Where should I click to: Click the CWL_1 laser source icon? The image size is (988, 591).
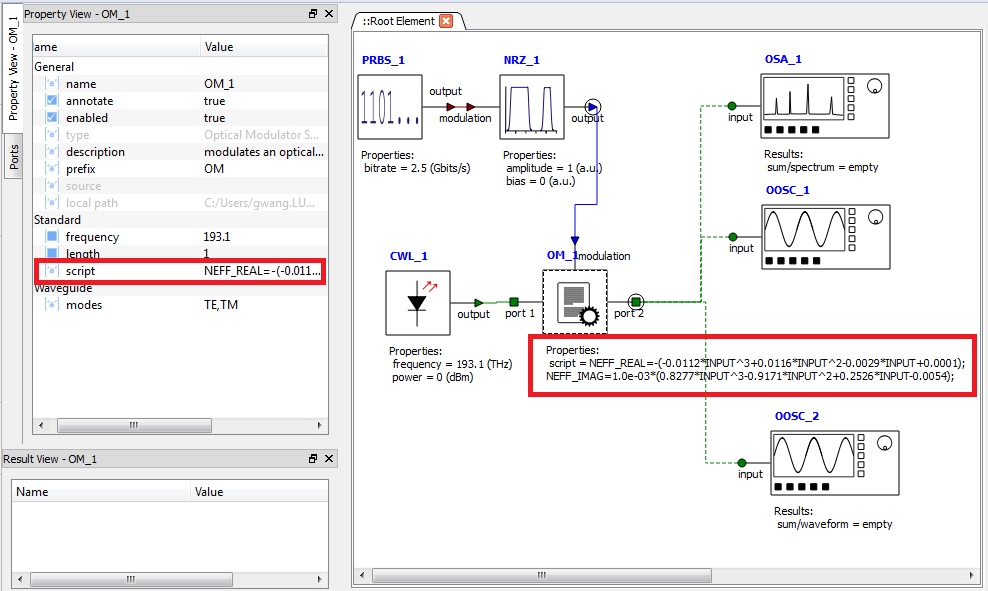coord(417,302)
